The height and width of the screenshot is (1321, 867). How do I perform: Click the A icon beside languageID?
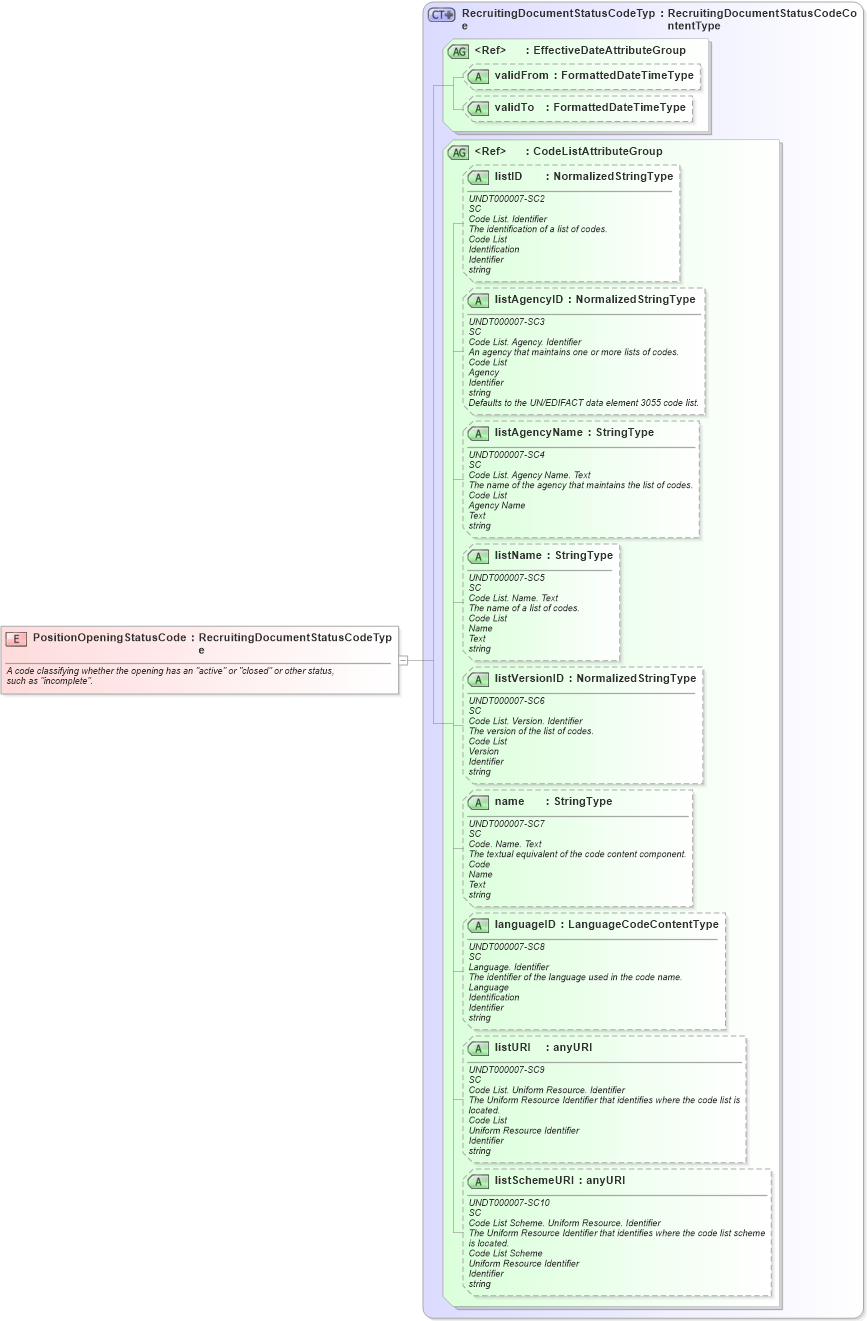pos(479,924)
